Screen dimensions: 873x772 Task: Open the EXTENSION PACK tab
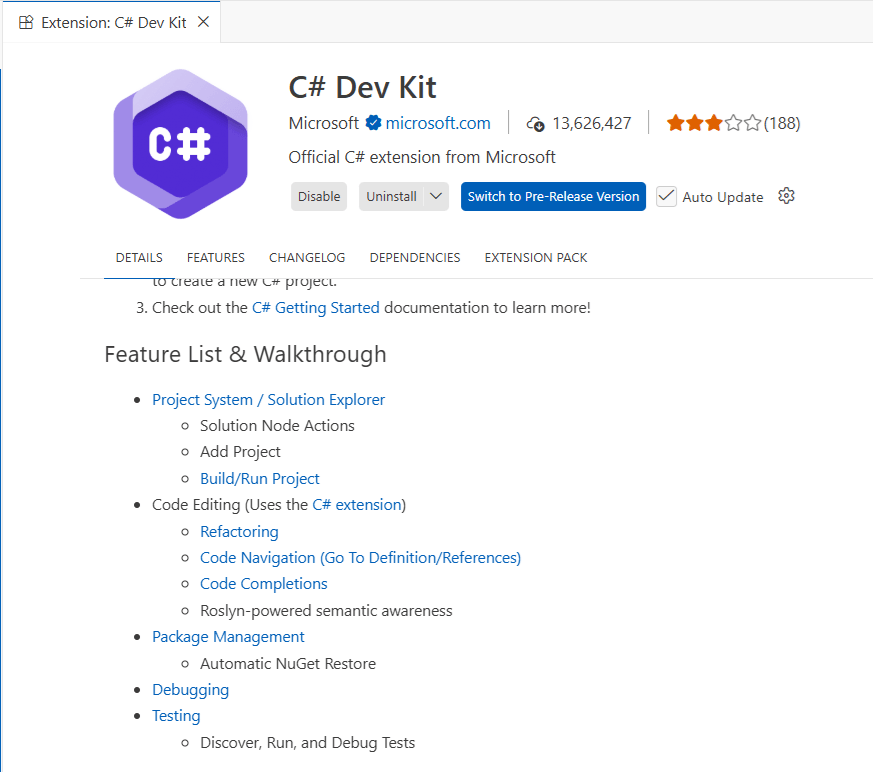coord(535,257)
